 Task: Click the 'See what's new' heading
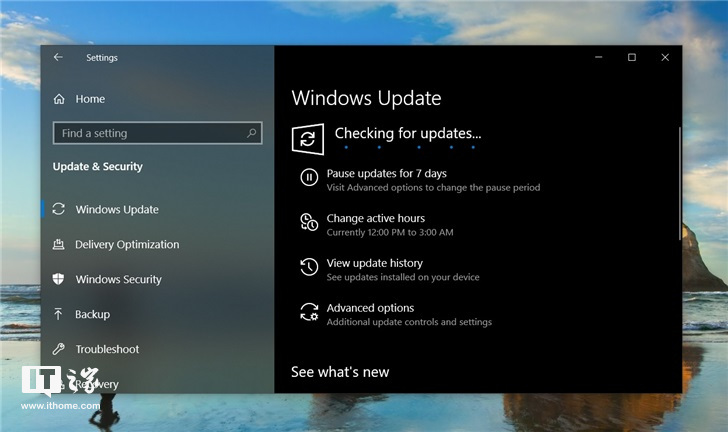(340, 372)
